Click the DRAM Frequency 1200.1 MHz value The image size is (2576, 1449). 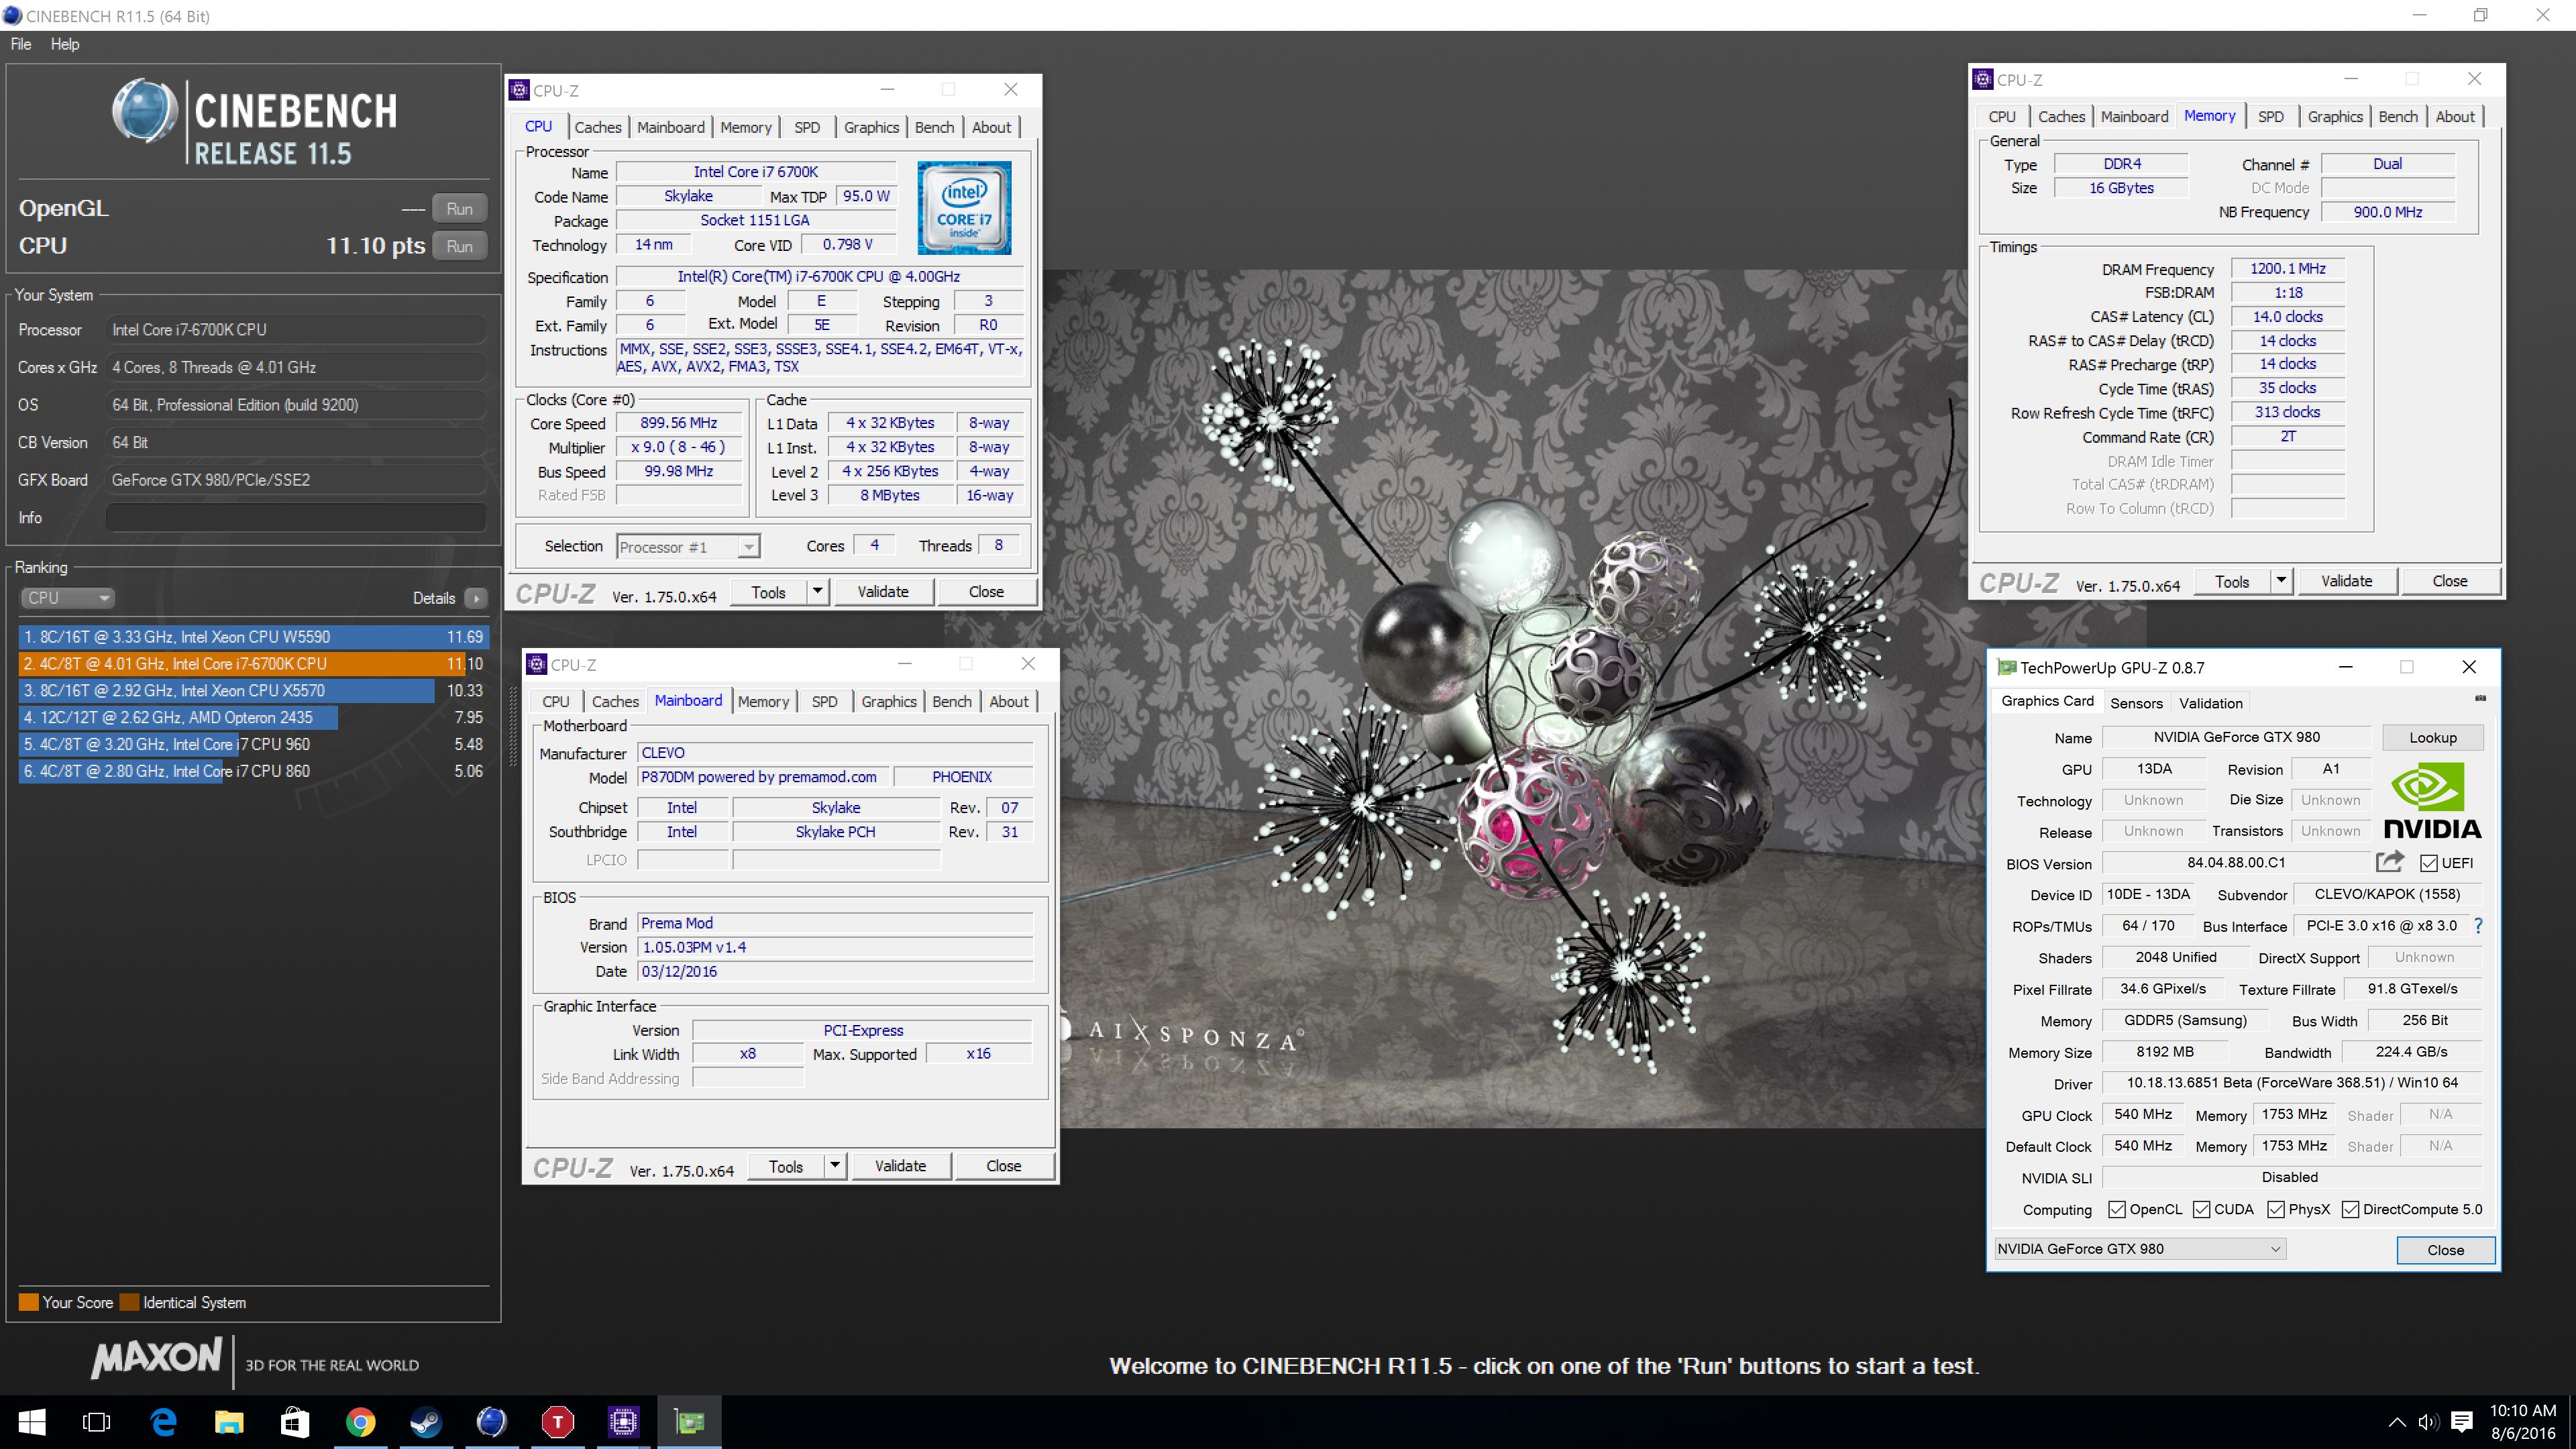(2287, 269)
